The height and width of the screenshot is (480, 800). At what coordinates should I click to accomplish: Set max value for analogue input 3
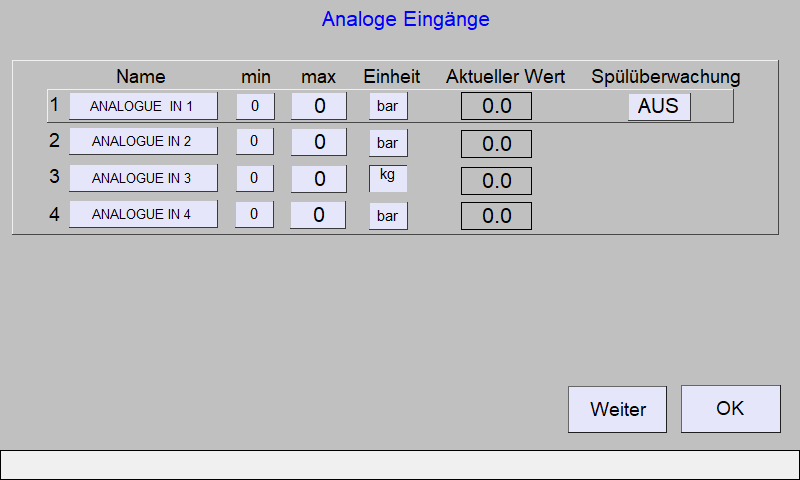click(x=319, y=179)
